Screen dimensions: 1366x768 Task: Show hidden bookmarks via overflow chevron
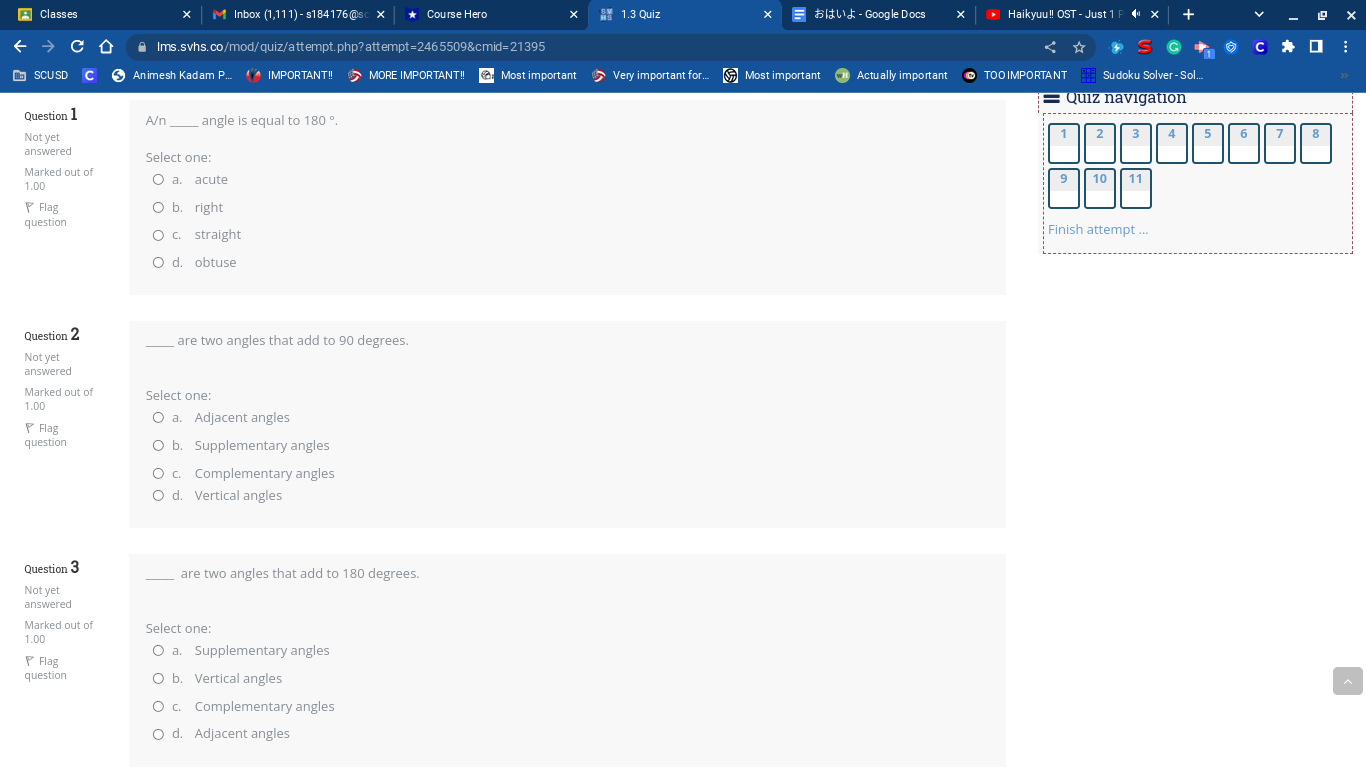[x=1344, y=75]
